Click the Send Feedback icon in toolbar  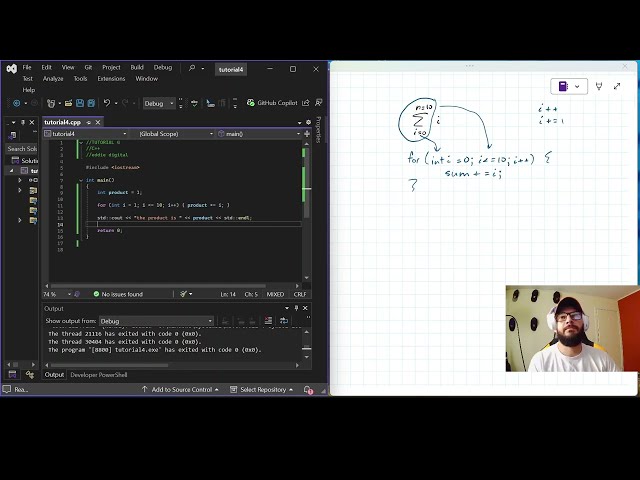[x=318, y=103]
